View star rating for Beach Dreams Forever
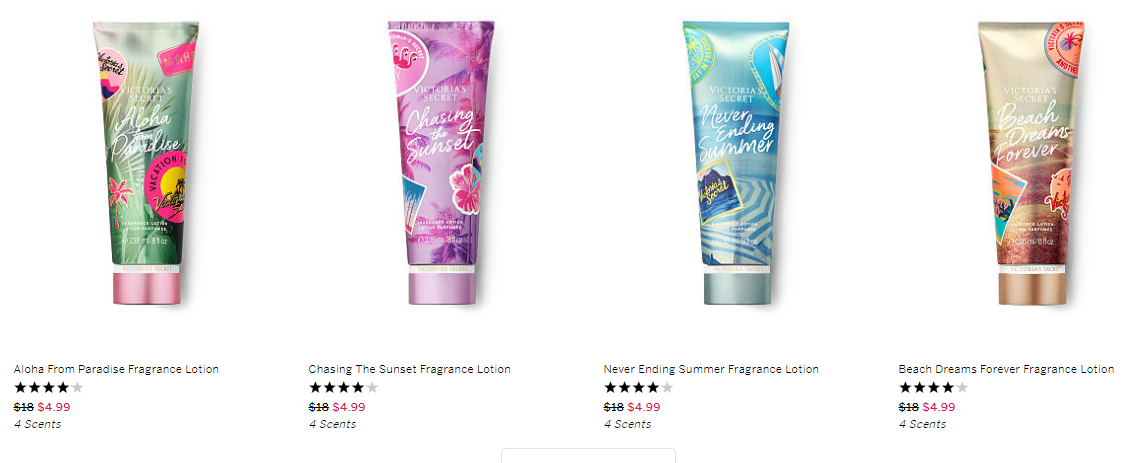Image resolution: width=1122 pixels, height=463 pixels. click(933, 388)
